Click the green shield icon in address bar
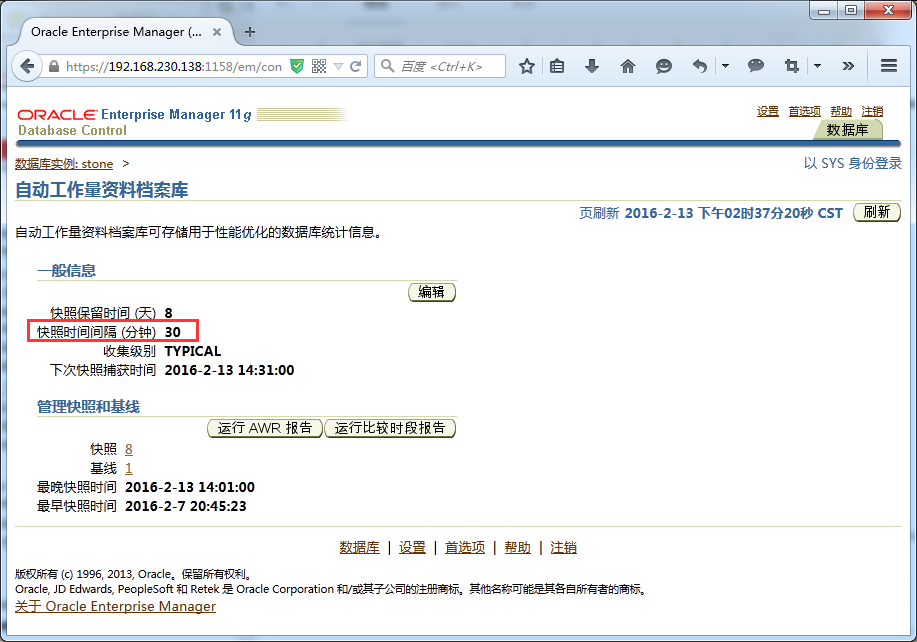Image resolution: width=917 pixels, height=642 pixels. (x=297, y=67)
